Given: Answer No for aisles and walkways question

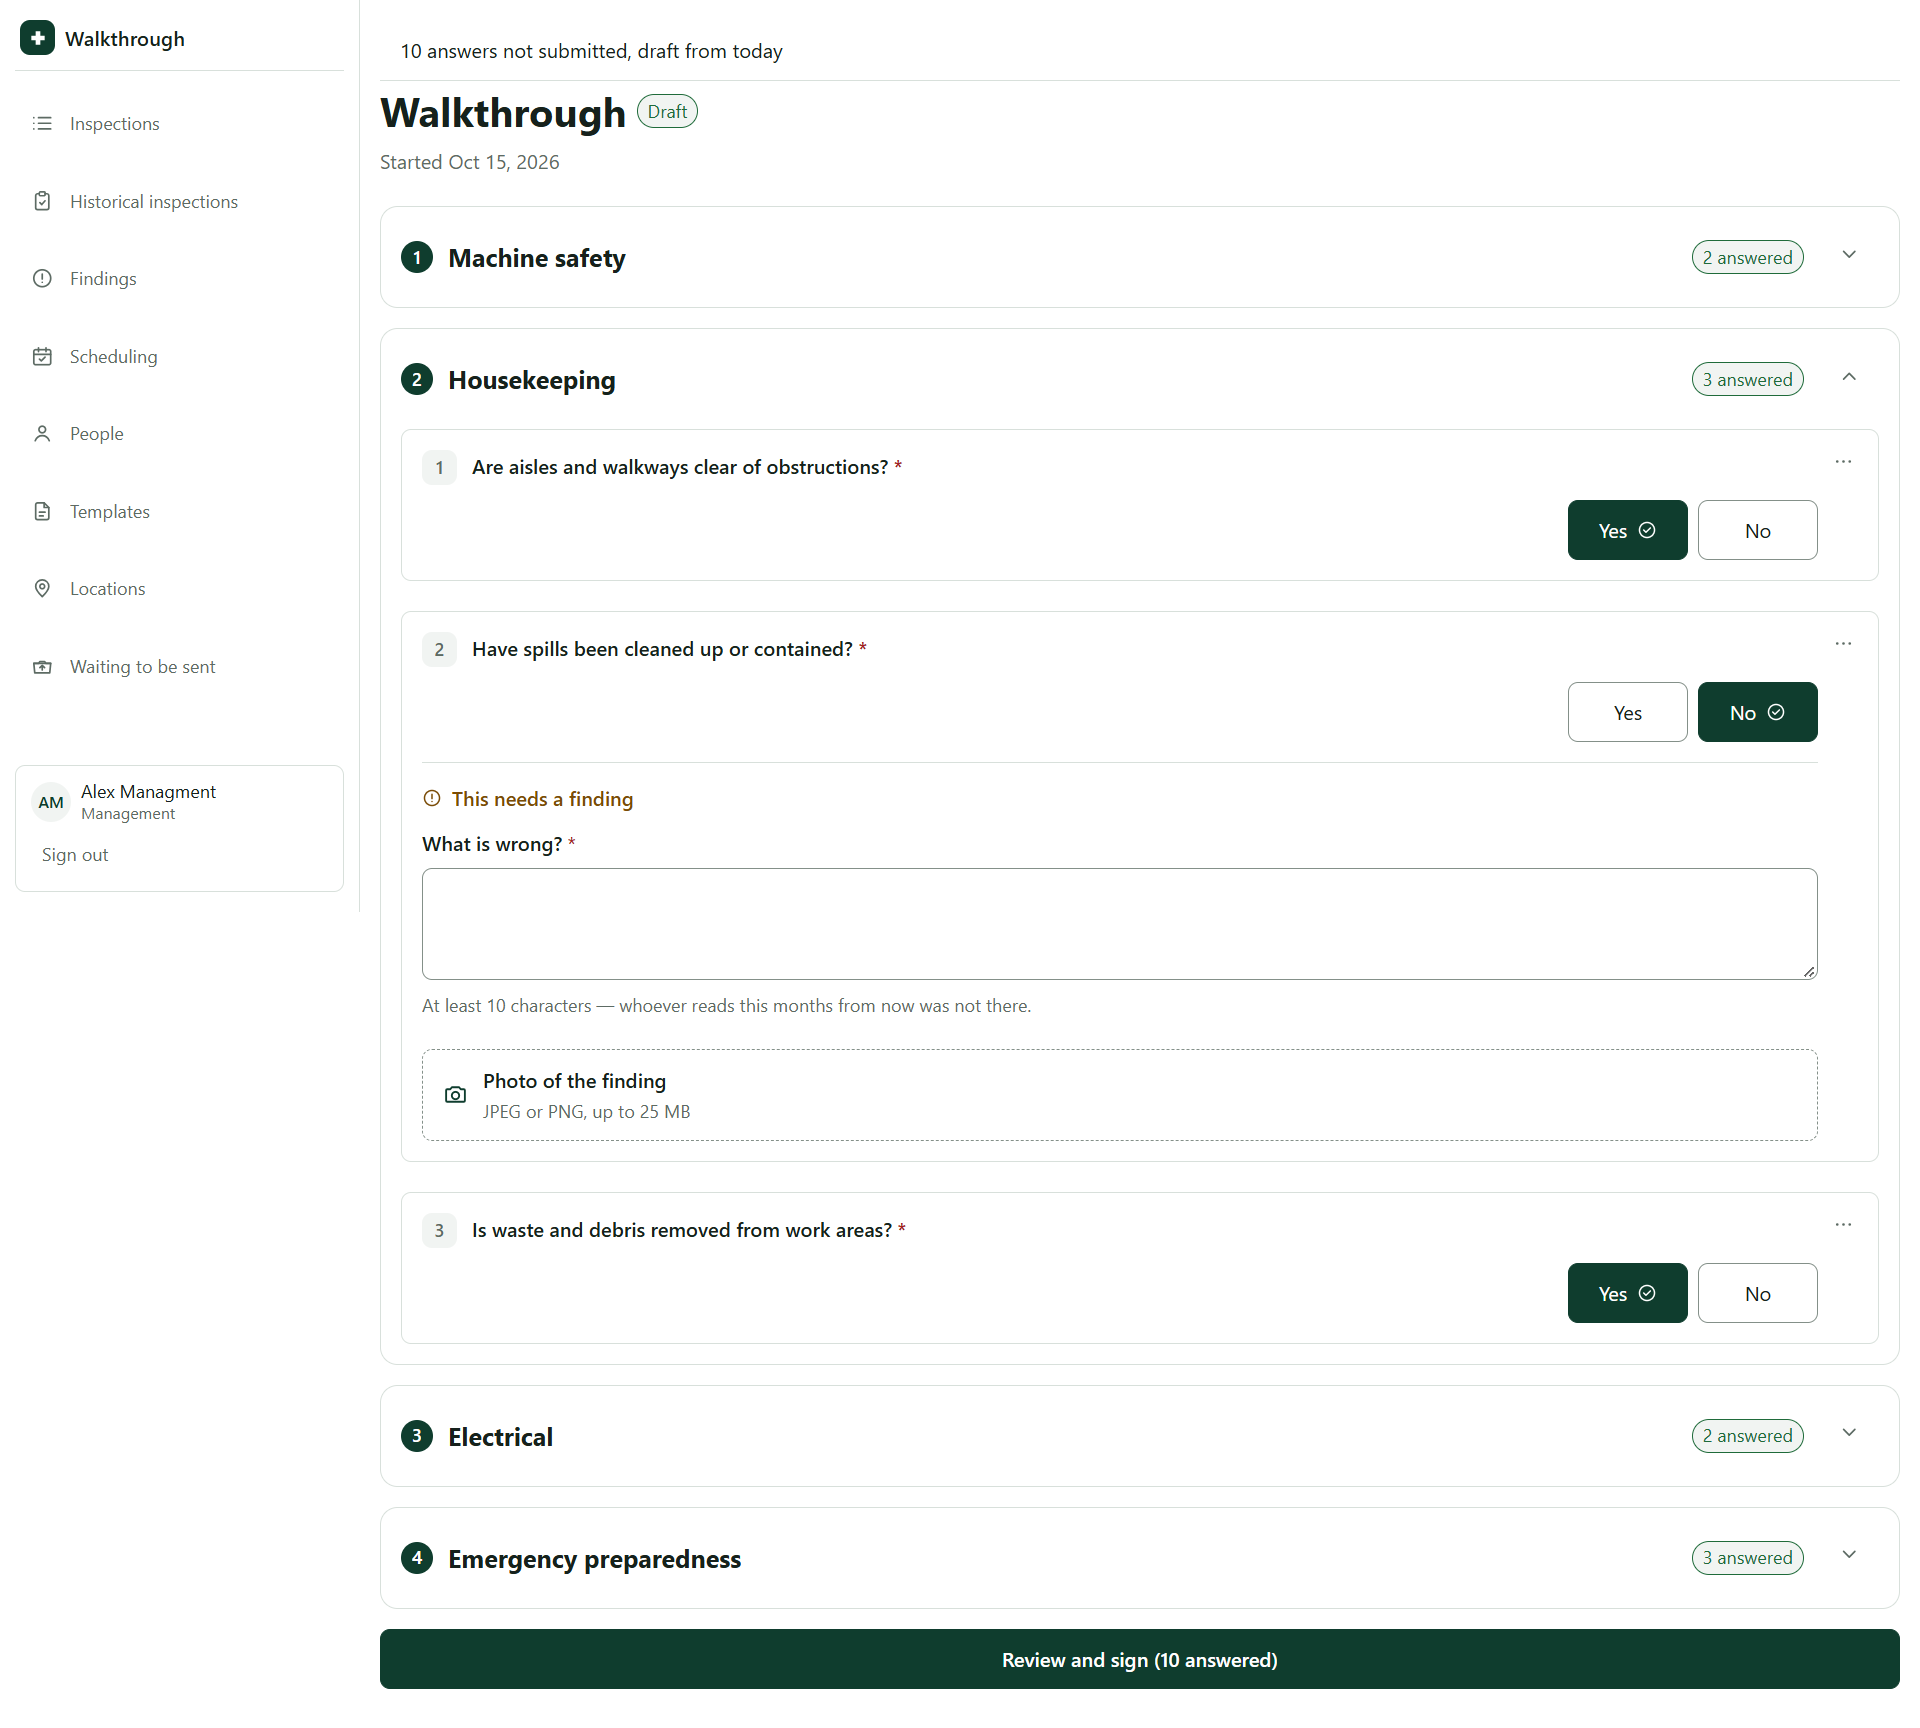Looking at the screenshot, I should pos(1757,530).
